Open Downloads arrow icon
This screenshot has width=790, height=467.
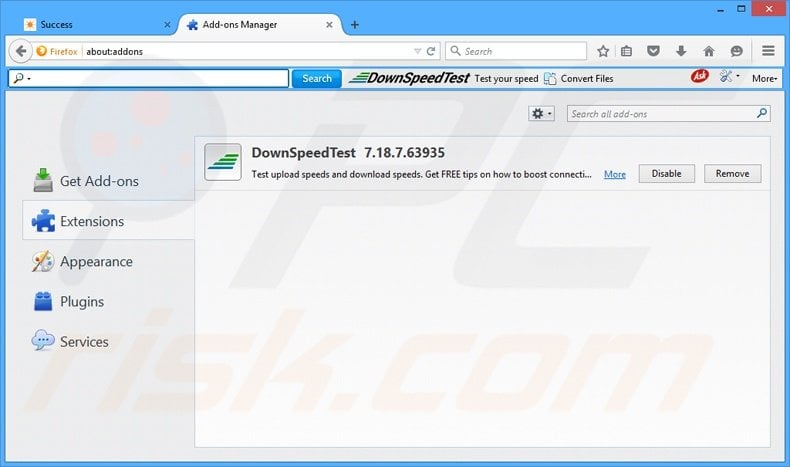coord(681,51)
